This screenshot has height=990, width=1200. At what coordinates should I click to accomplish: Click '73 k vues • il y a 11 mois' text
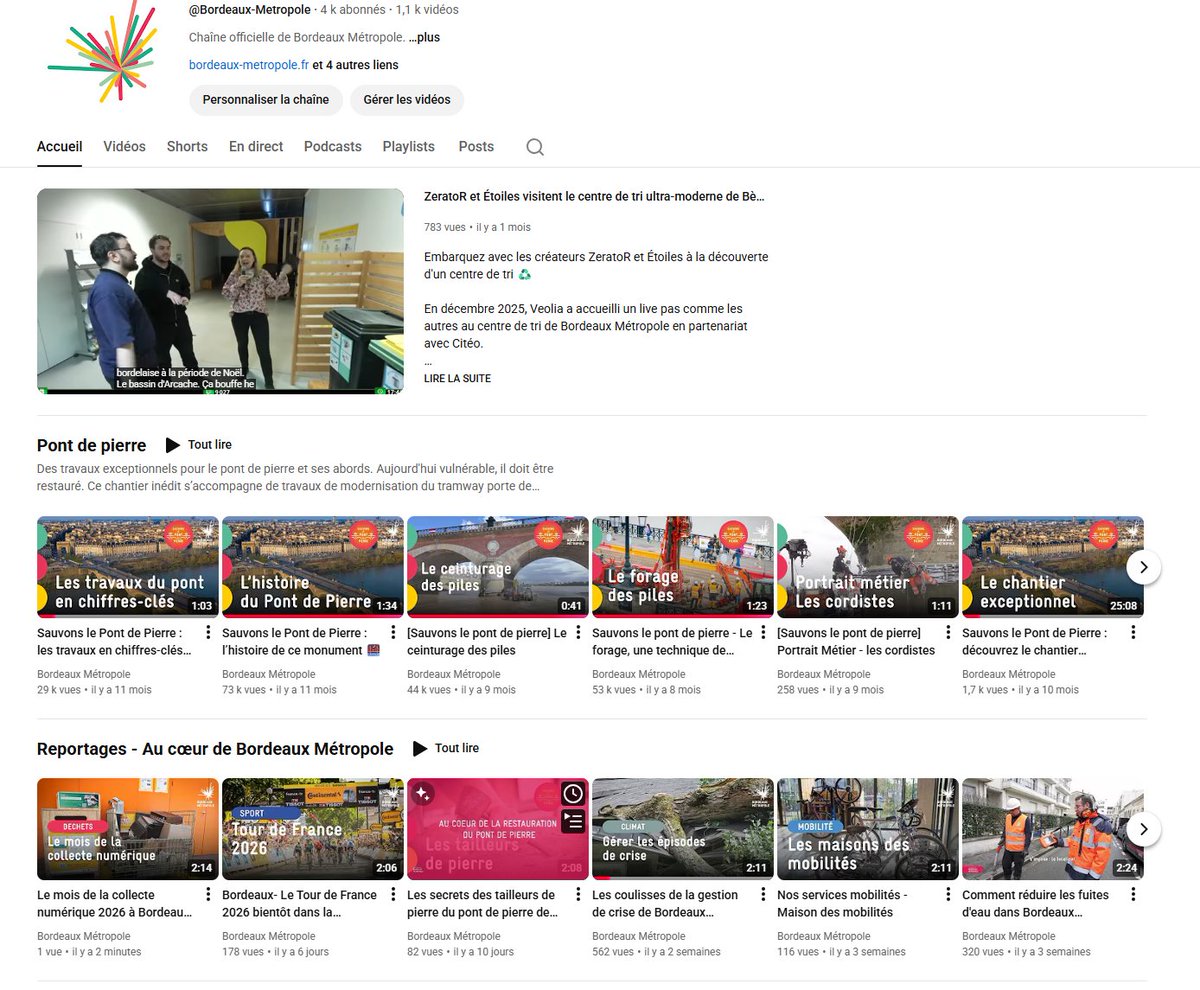[x=279, y=690]
